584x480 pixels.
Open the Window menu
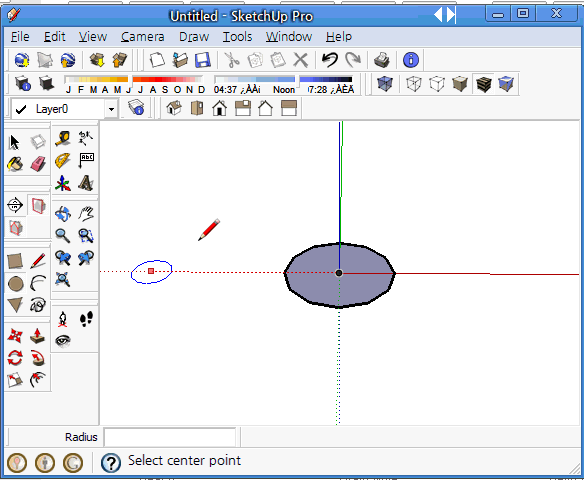click(x=289, y=36)
